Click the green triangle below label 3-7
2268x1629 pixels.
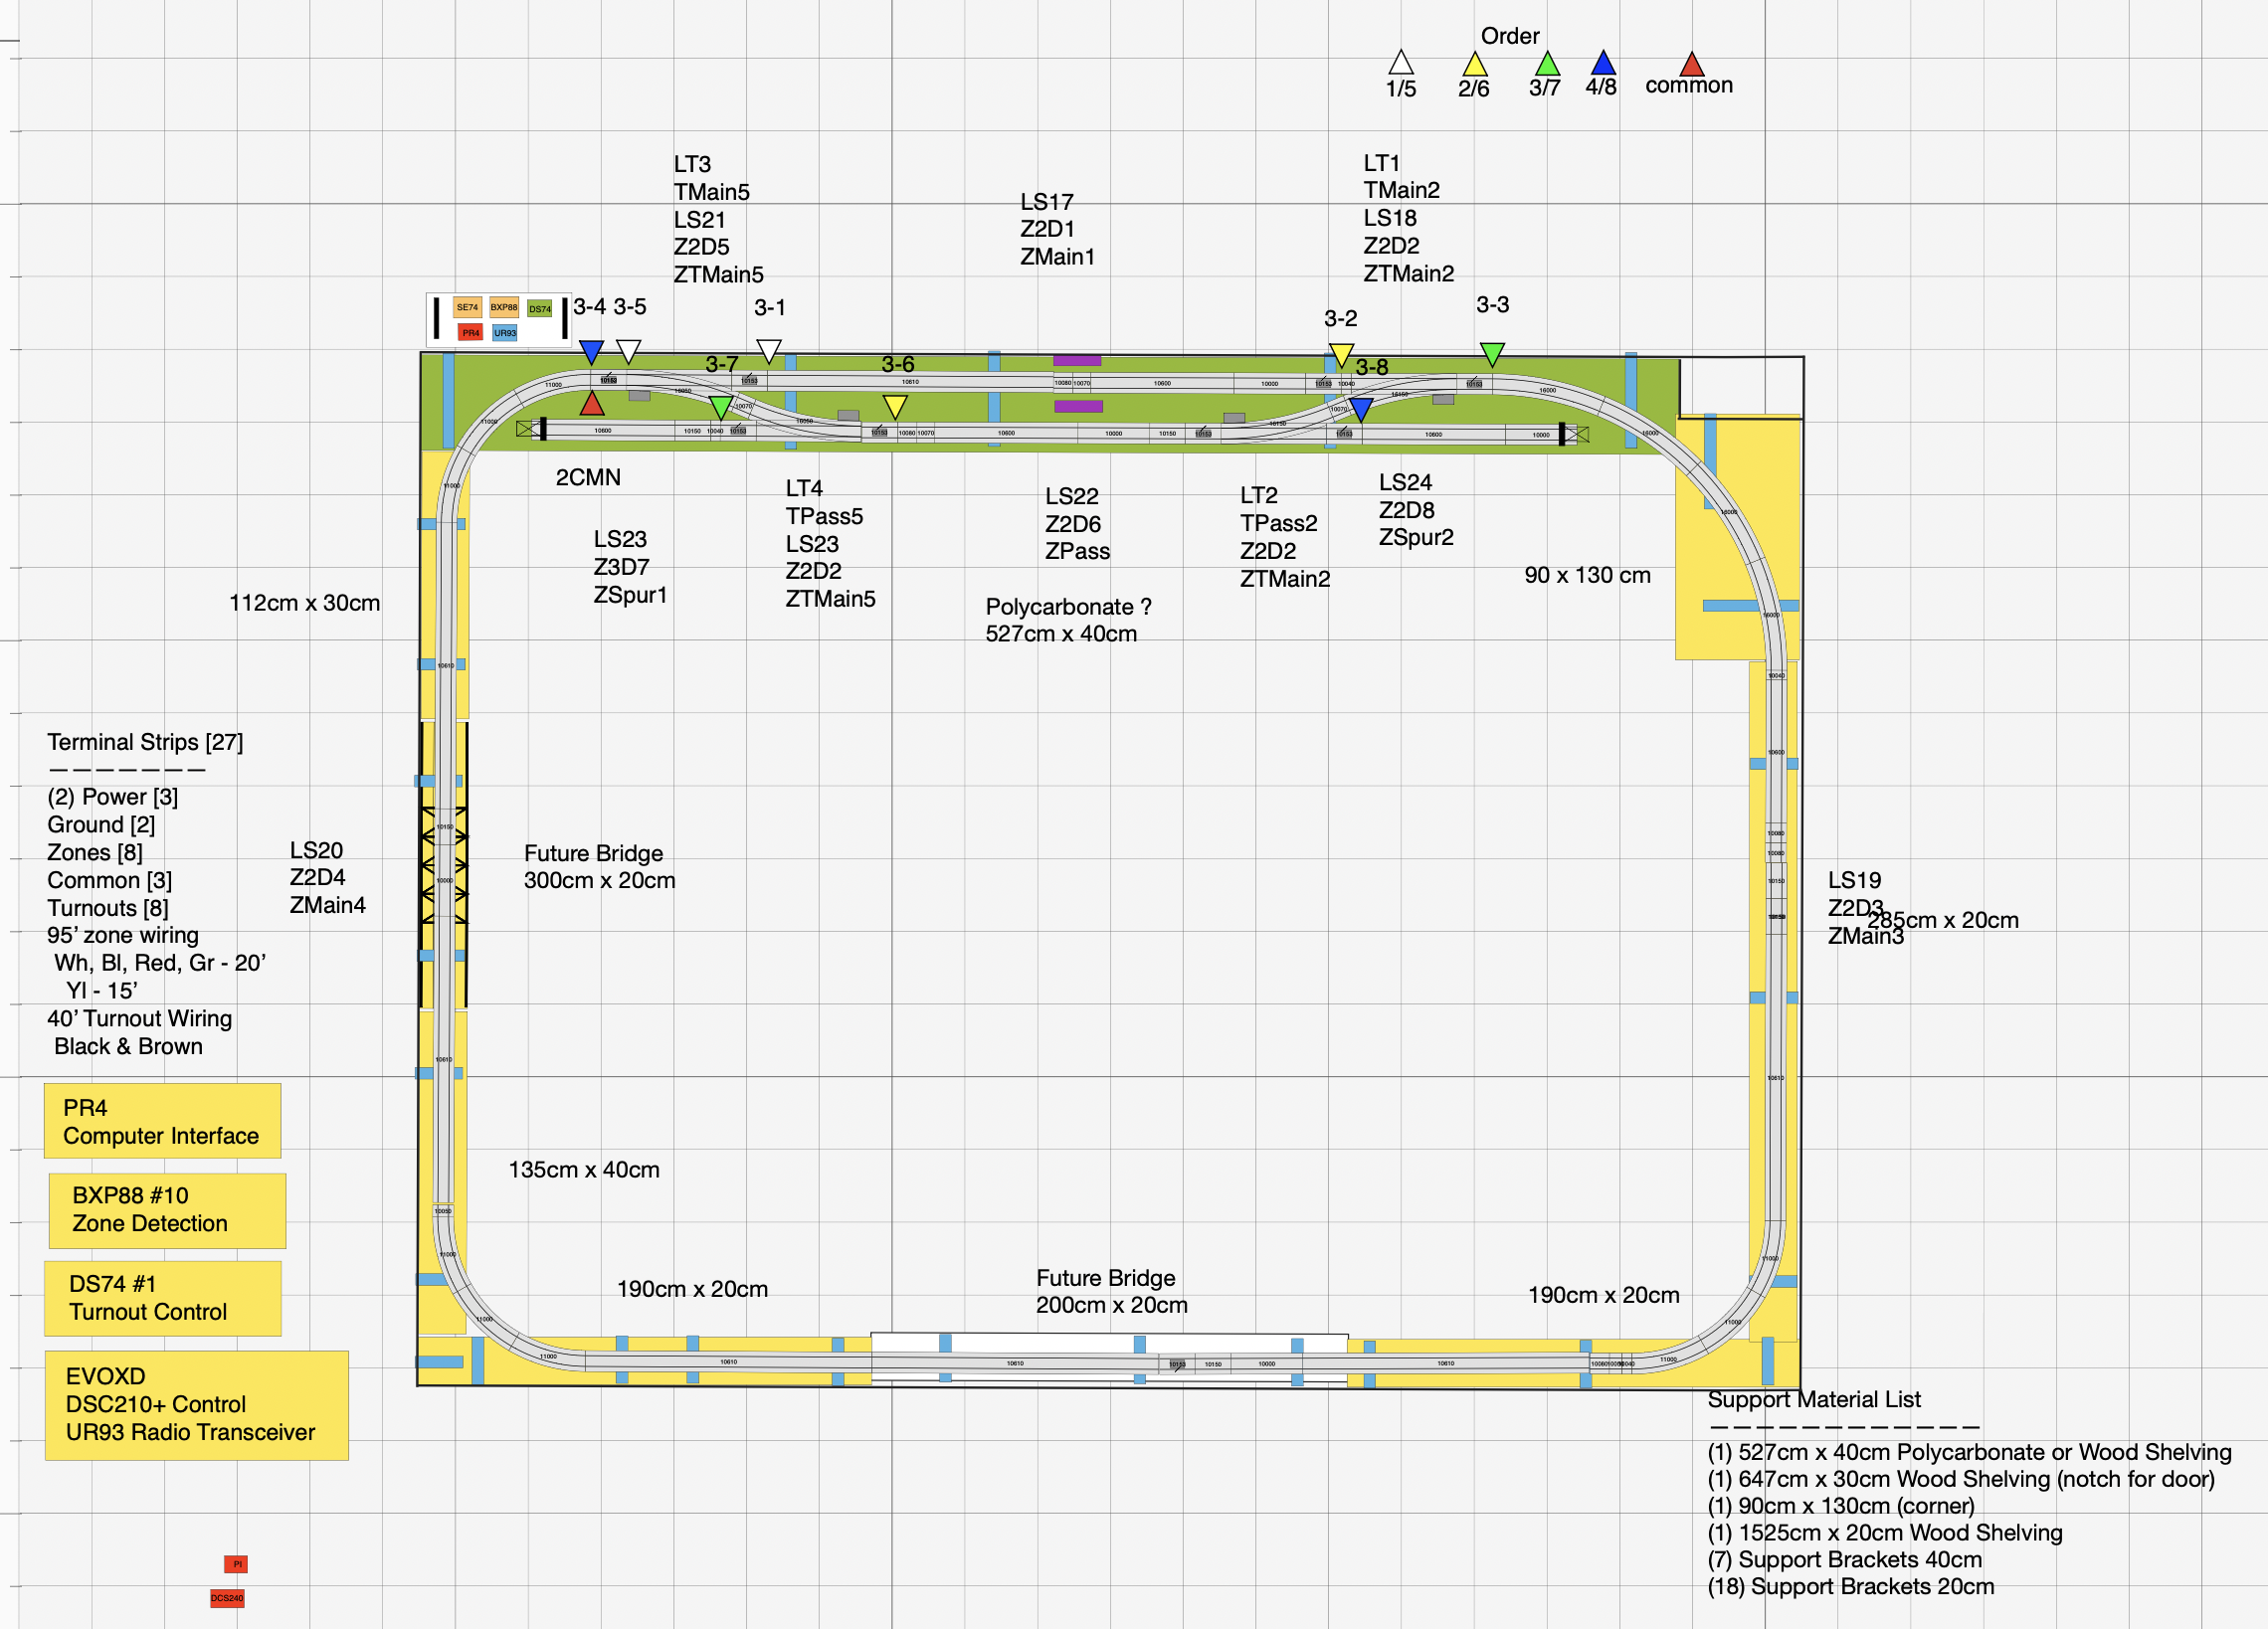pyautogui.click(x=721, y=406)
